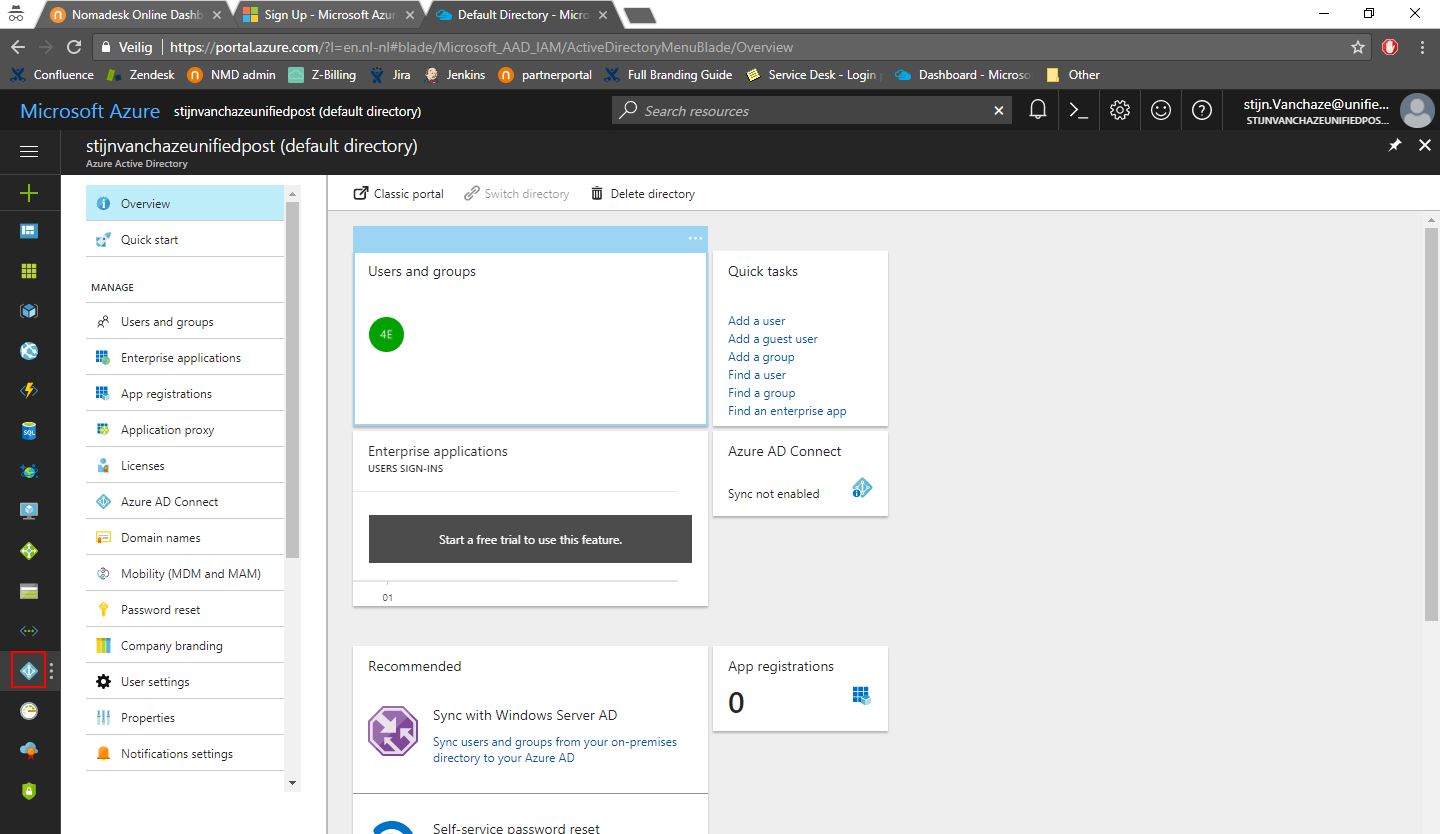Open Load balancers green diamond icon
The image size is (1440, 834).
coord(29,551)
